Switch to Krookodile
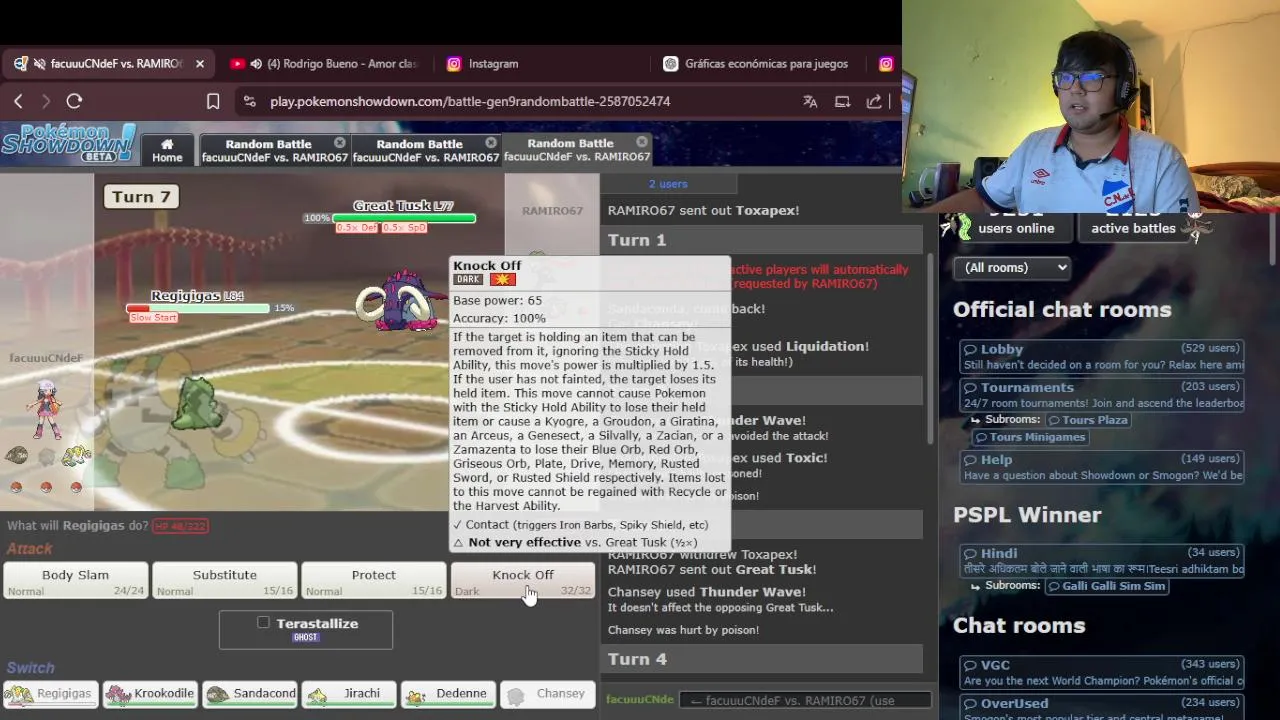Image resolution: width=1280 pixels, height=720 pixels. click(150, 694)
